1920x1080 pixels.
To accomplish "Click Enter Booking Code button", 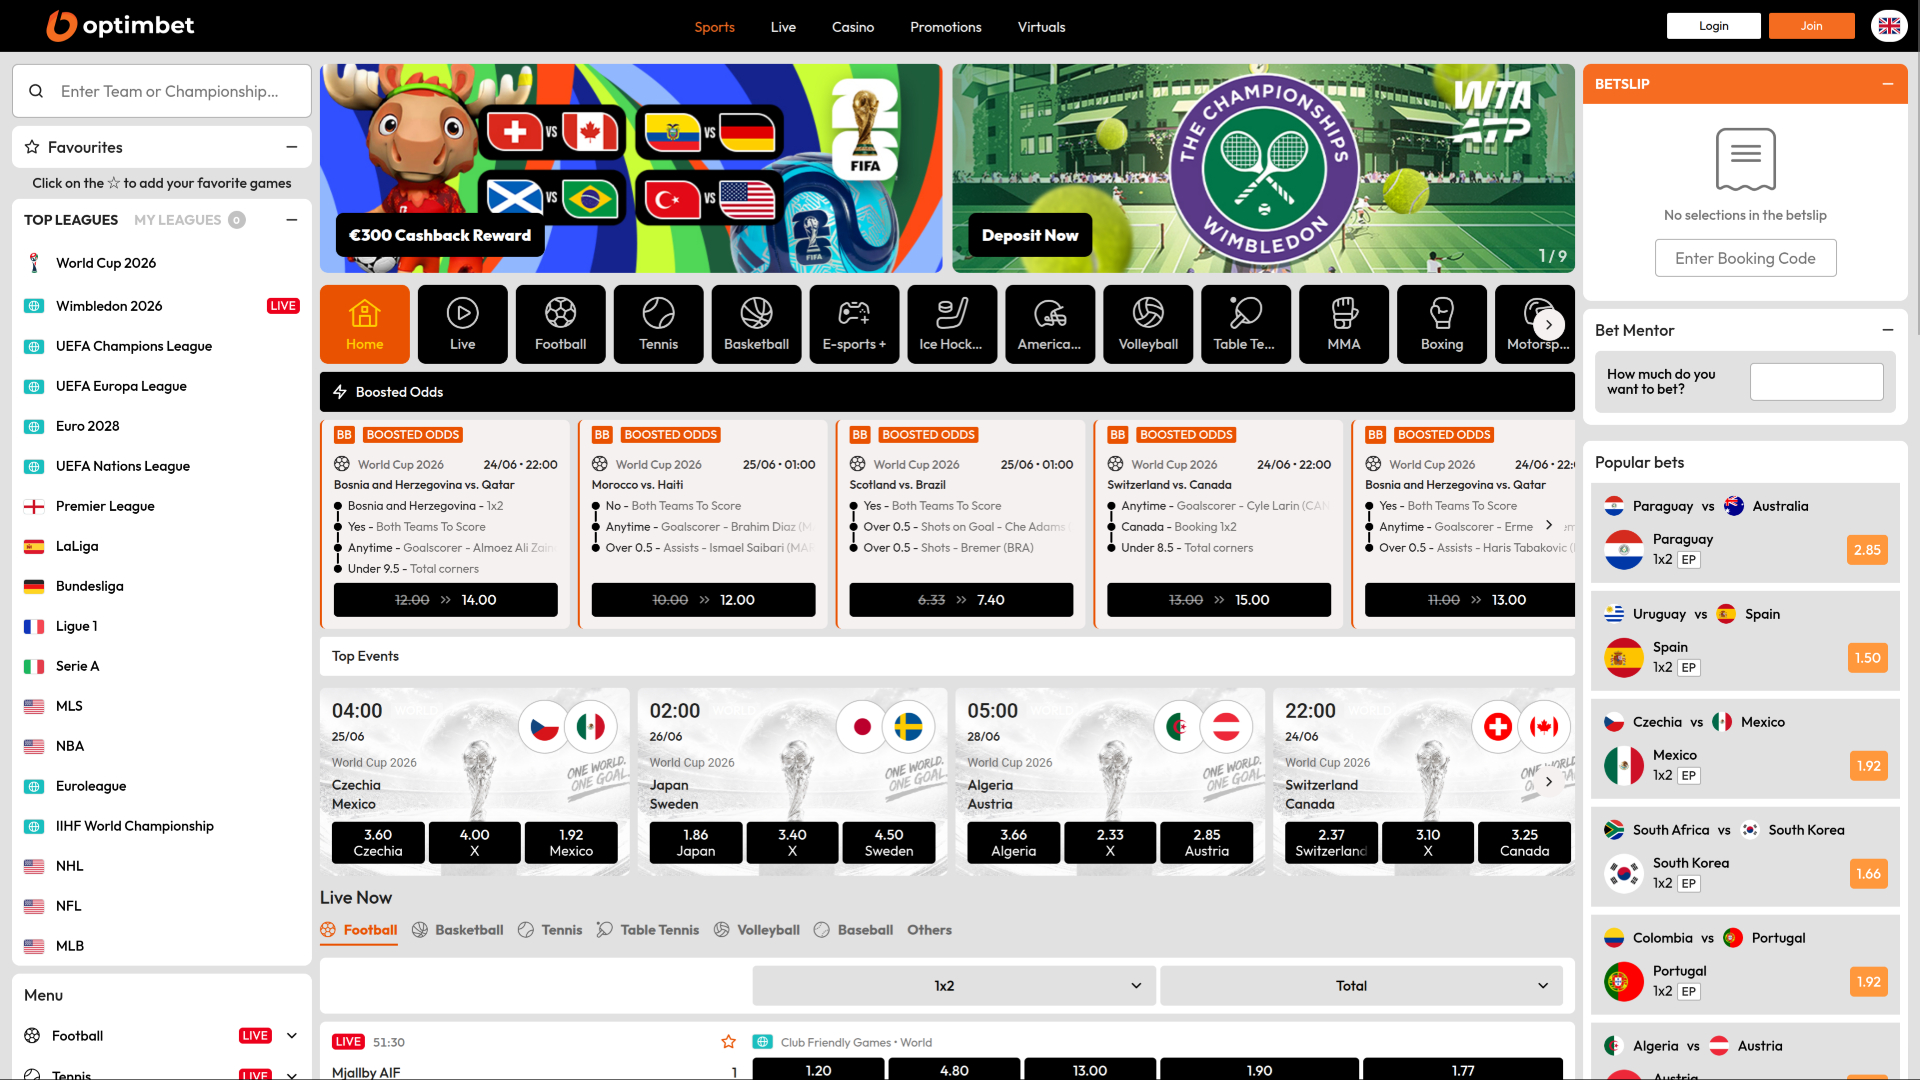I will click(x=1745, y=258).
